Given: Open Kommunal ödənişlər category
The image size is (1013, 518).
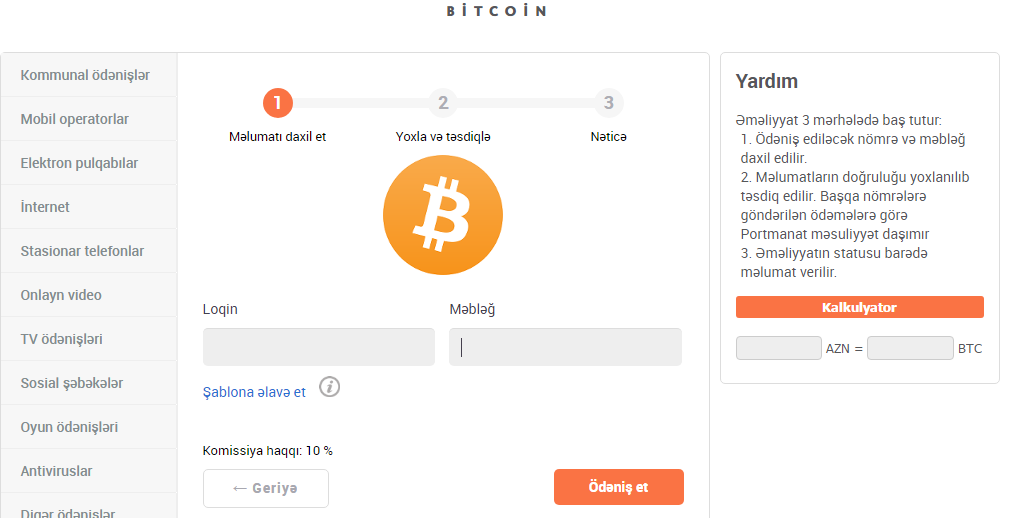Looking at the screenshot, I should point(85,75).
